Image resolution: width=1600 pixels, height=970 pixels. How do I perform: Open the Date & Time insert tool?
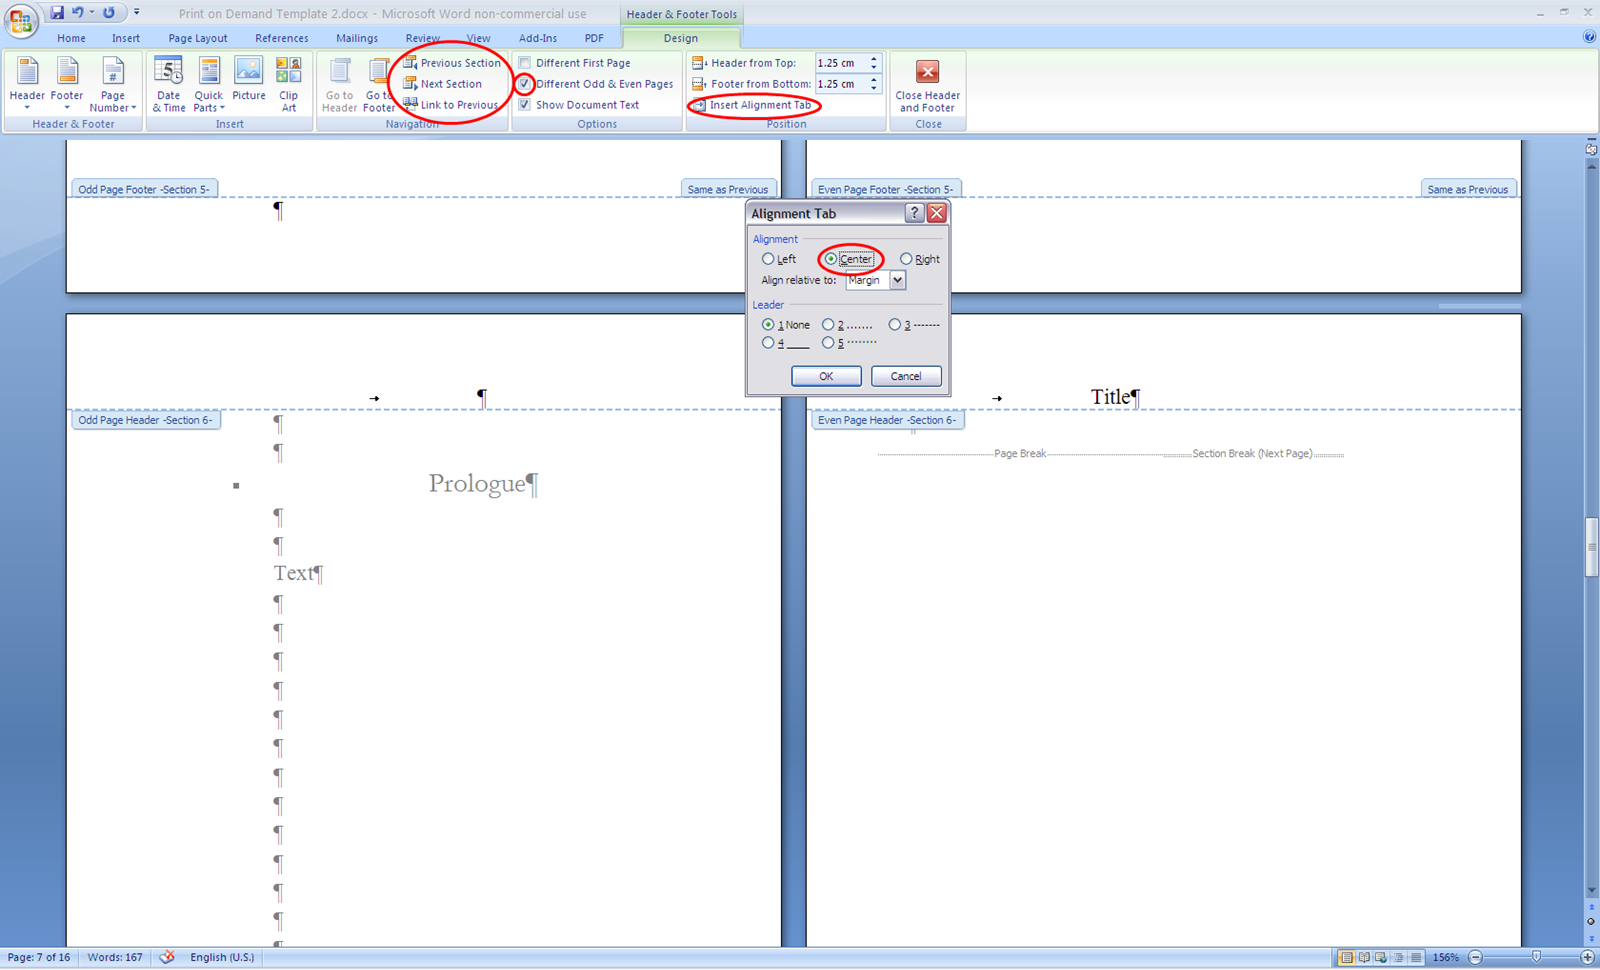coord(168,85)
